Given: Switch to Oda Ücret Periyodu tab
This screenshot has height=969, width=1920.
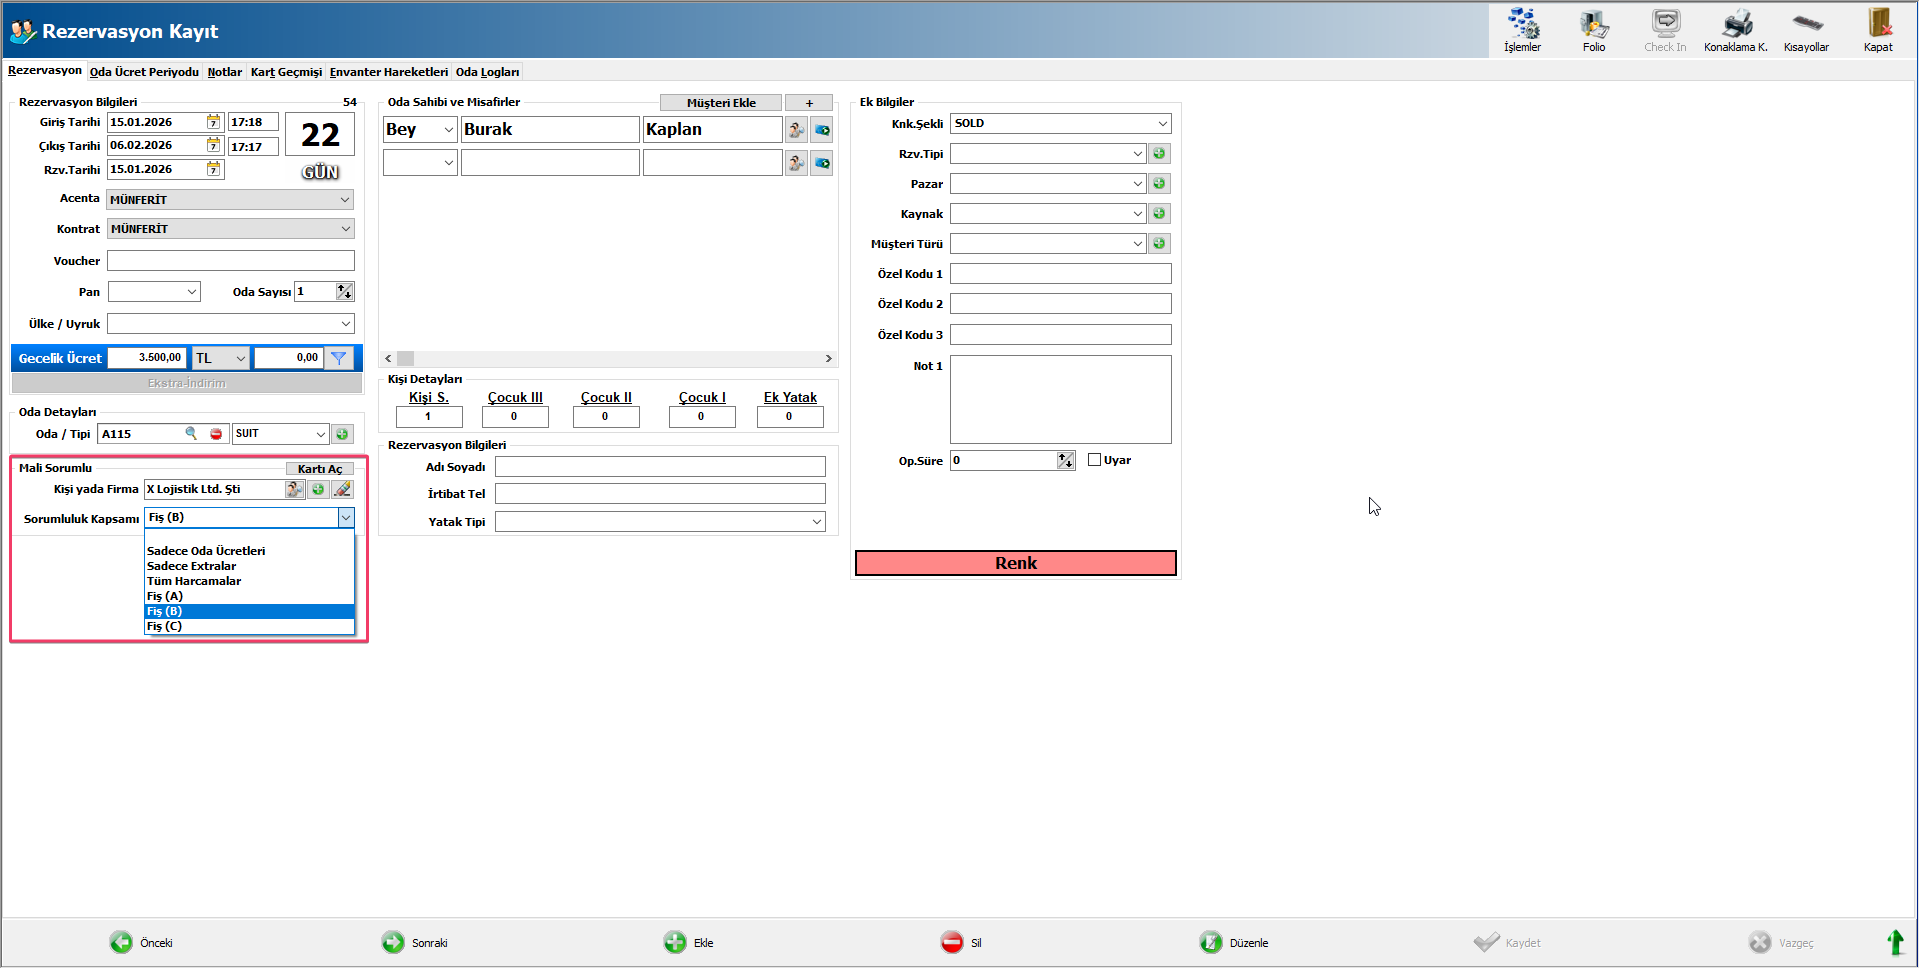Looking at the screenshot, I should (144, 72).
